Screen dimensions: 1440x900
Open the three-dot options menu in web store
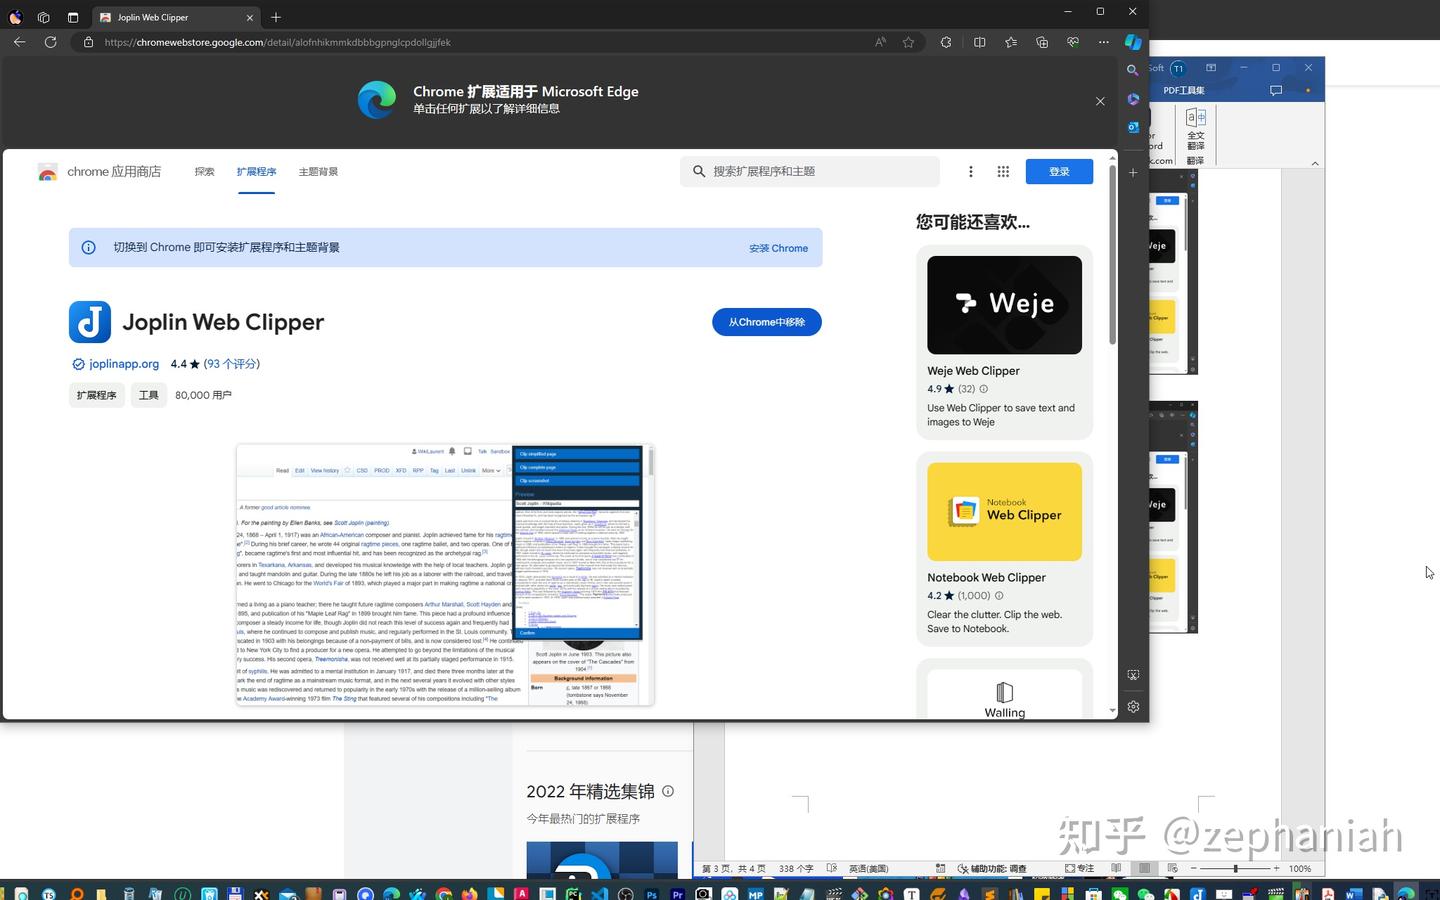point(970,171)
